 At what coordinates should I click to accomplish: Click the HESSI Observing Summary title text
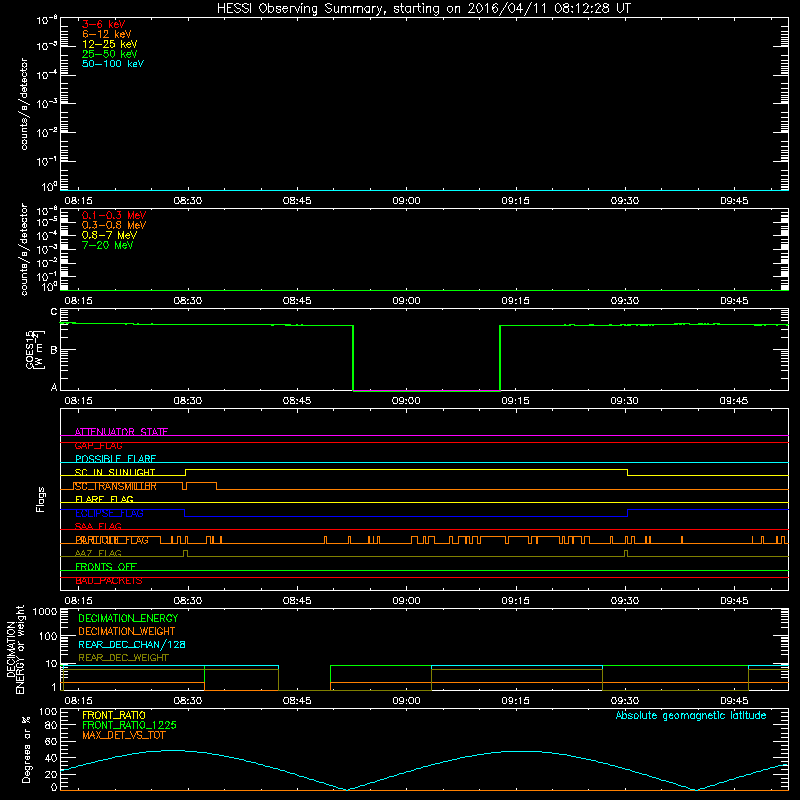(x=424, y=9)
